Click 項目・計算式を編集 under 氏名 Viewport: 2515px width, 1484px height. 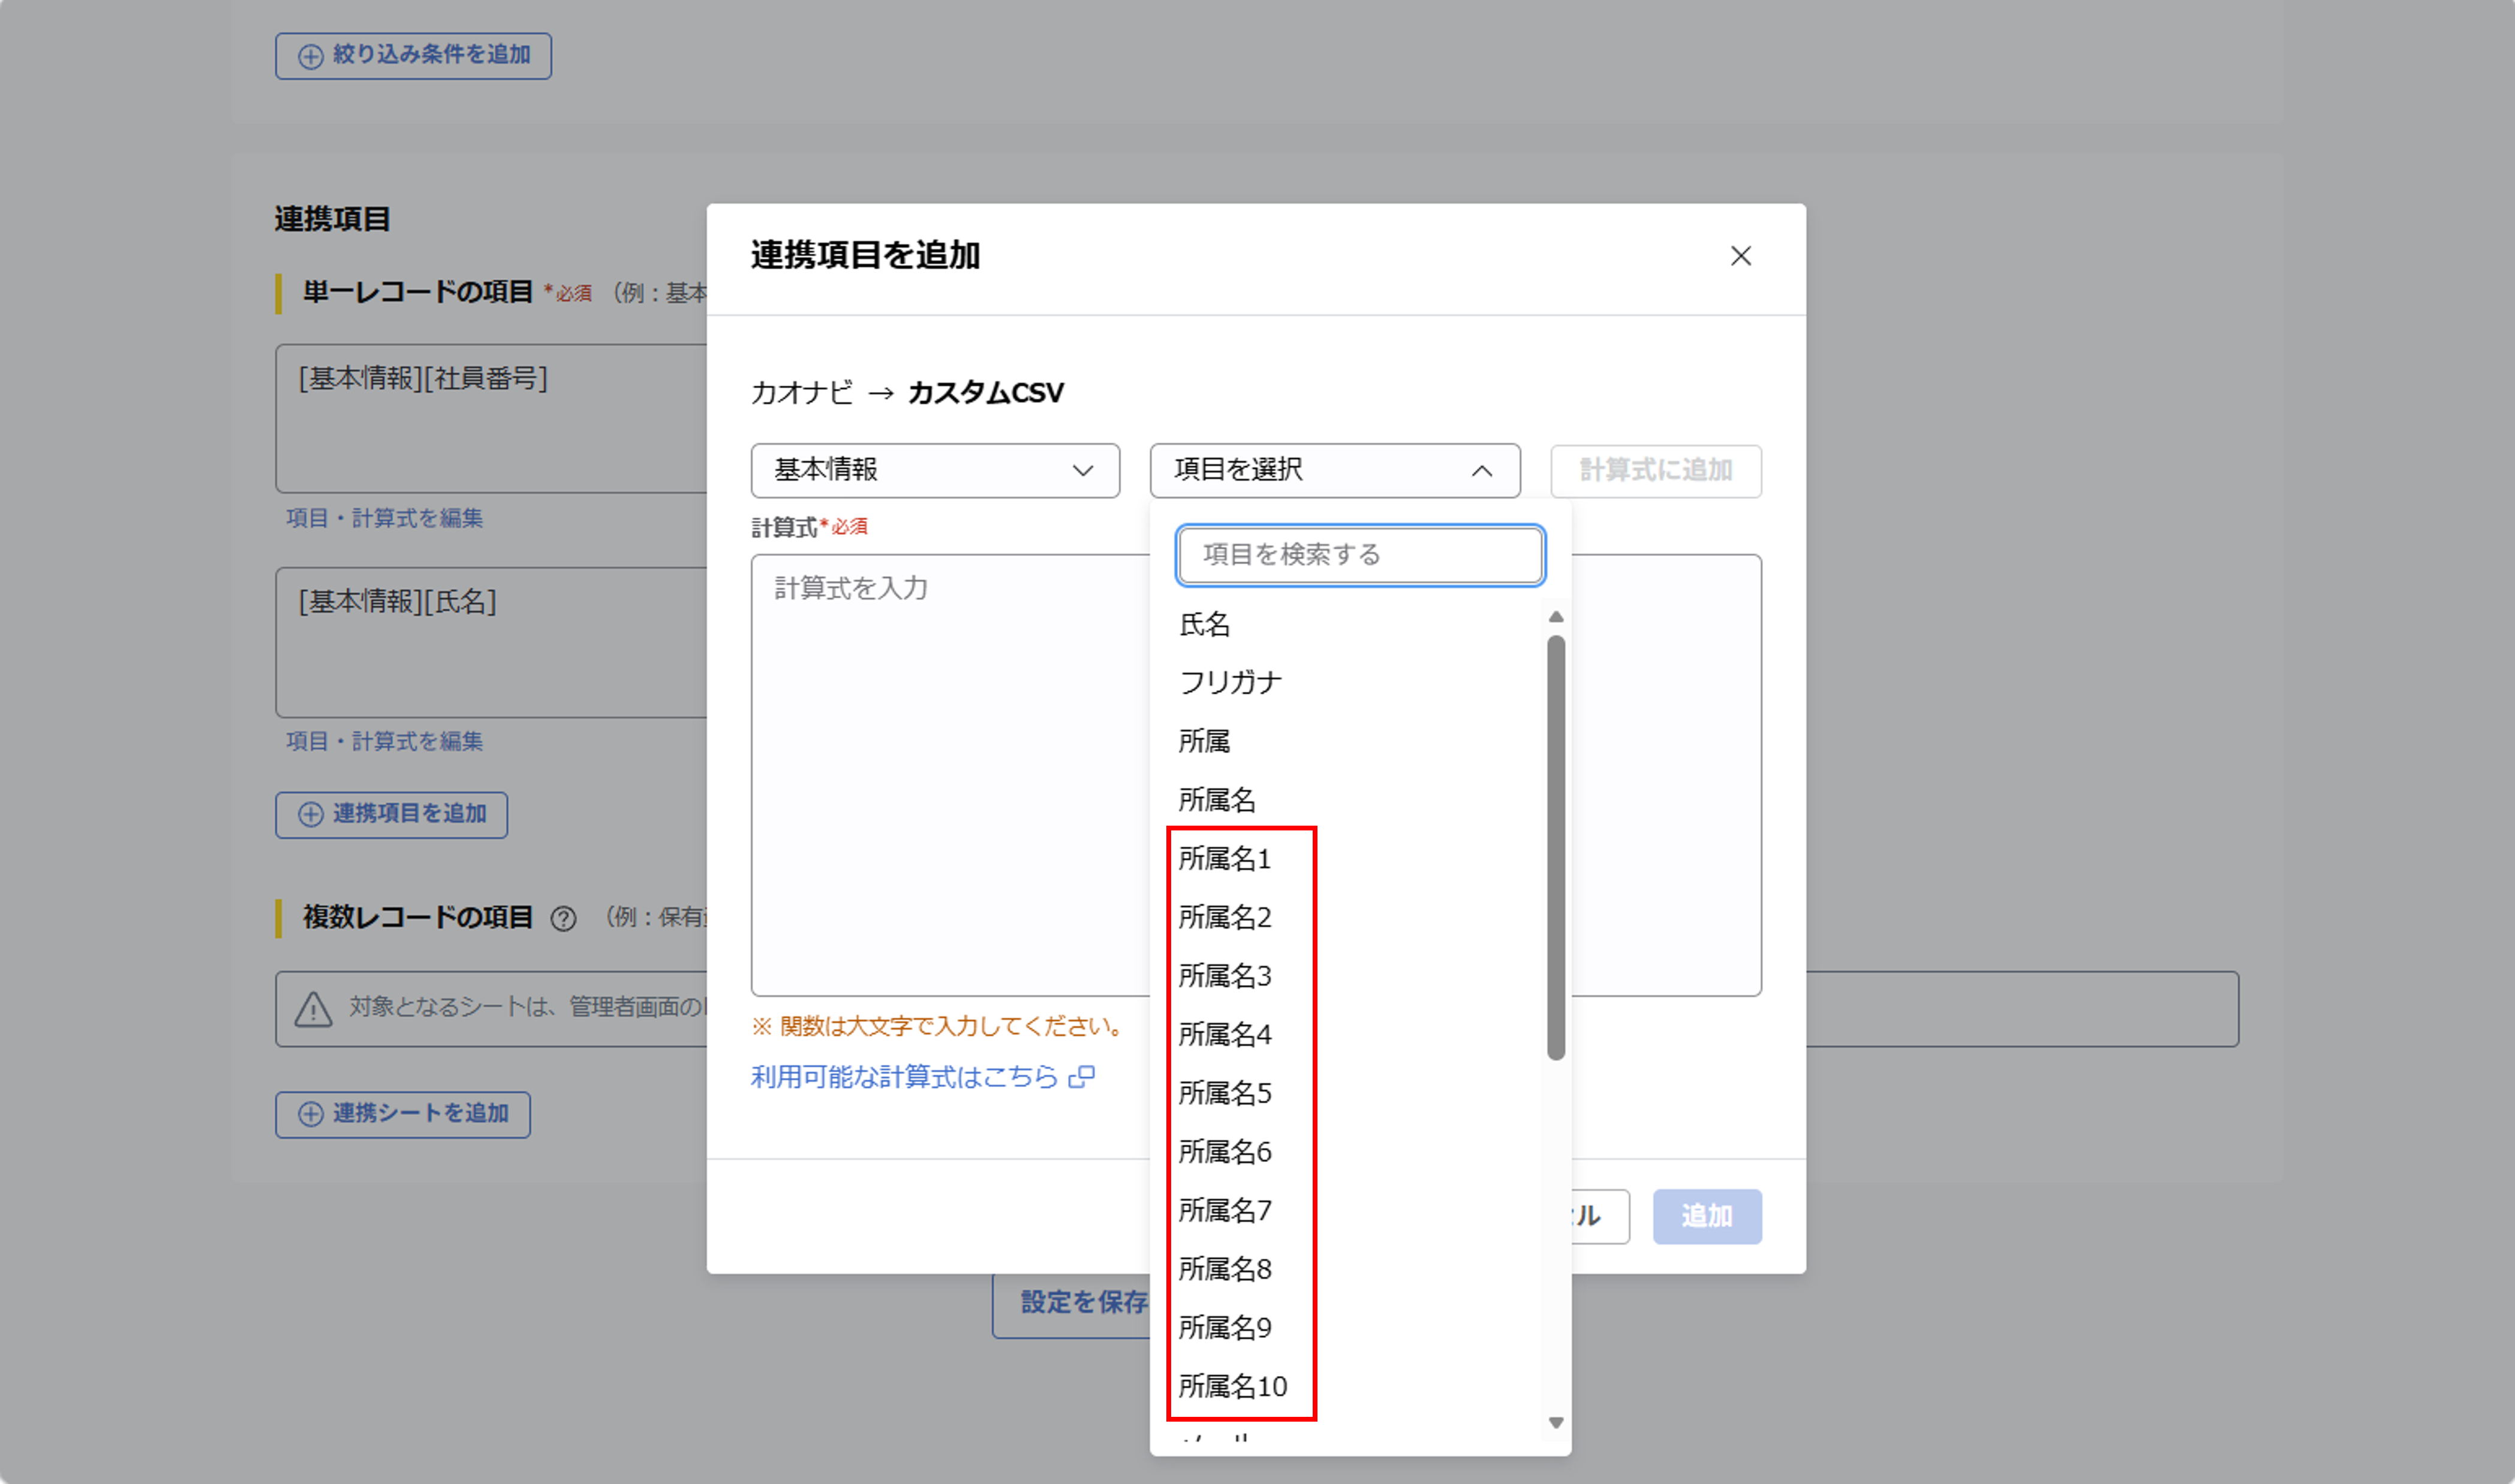tap(385, 741)
